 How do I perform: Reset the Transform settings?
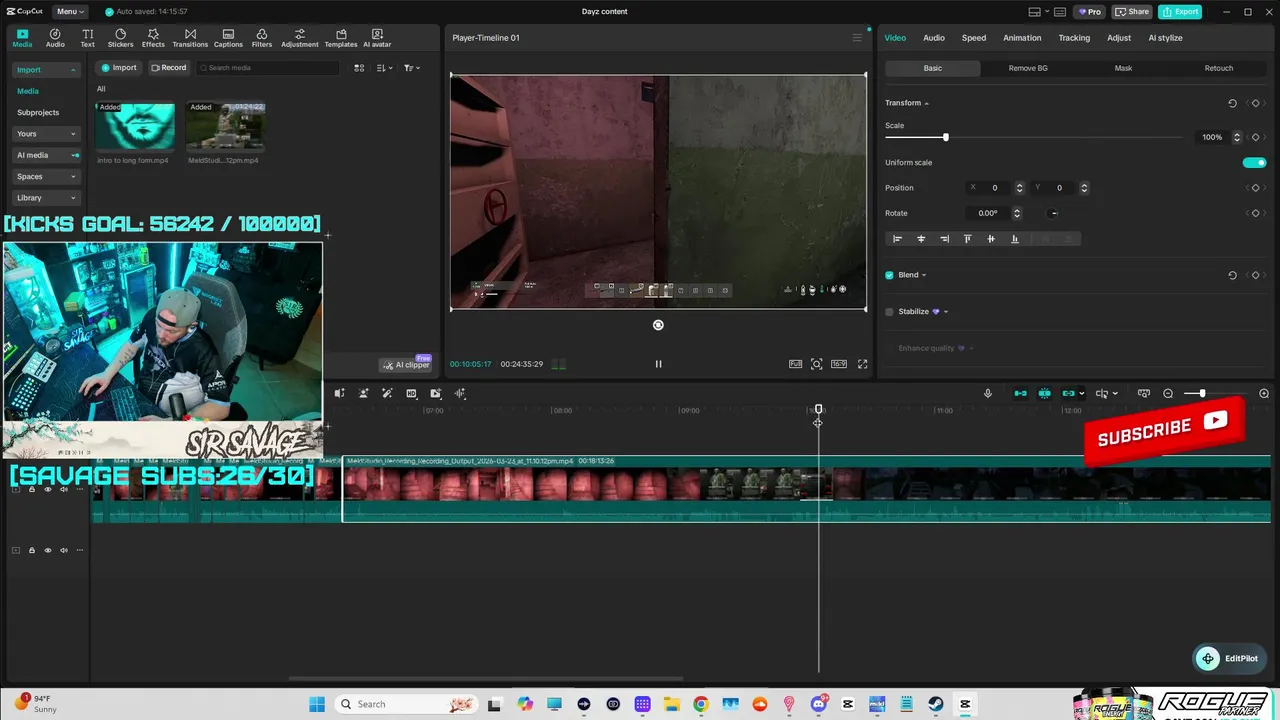tap(1232, 103)
